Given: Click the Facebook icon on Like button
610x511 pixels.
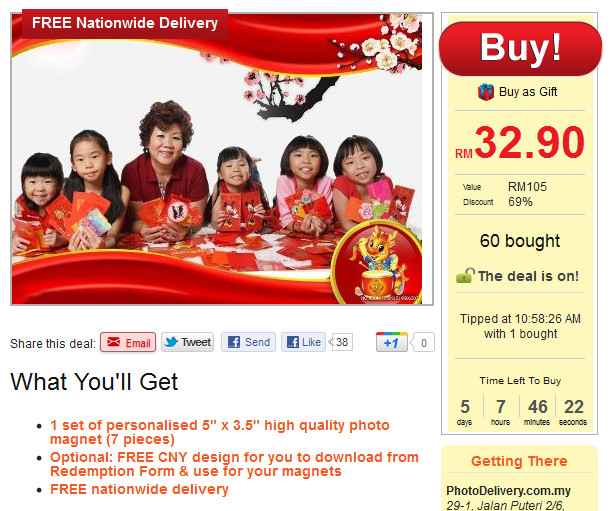Looking at the screenshot, I should click(x=293, y=342).
